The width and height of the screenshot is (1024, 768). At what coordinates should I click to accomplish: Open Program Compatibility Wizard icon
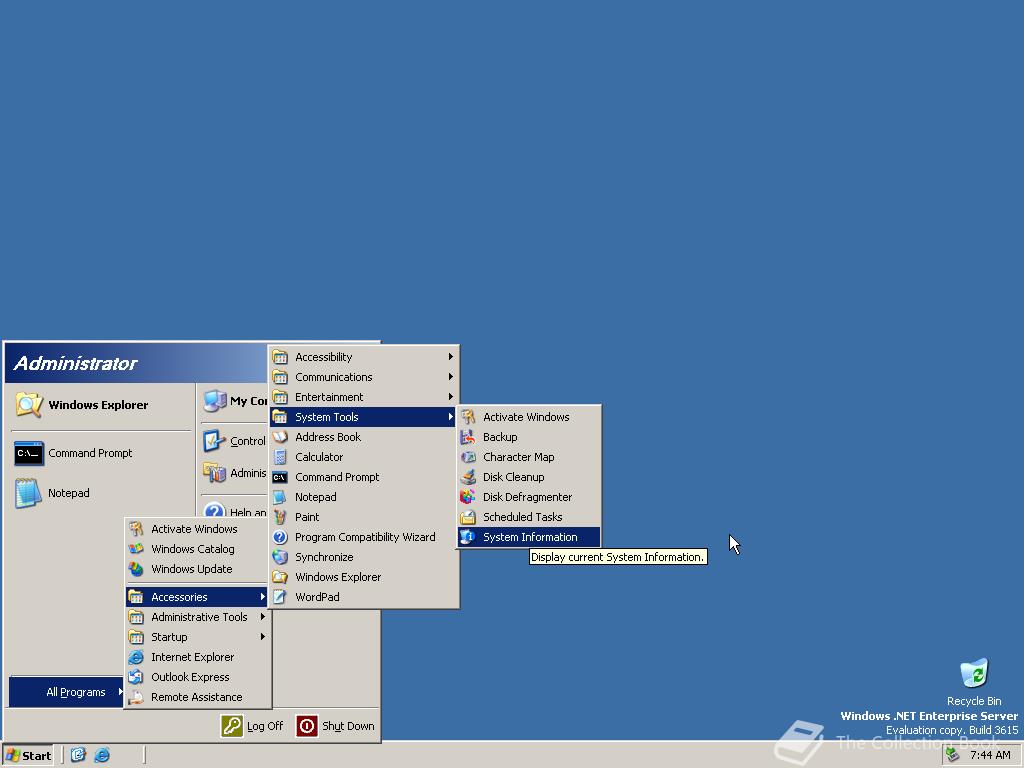point(280,537)
